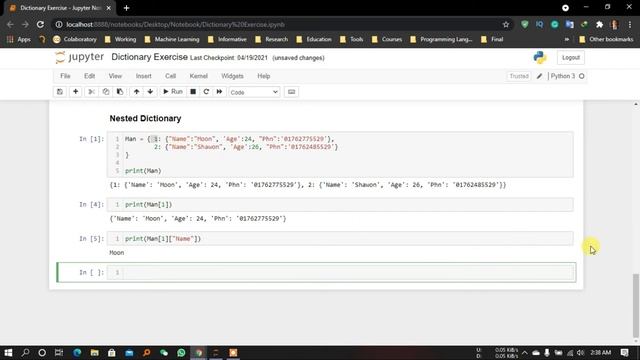Viewport: 640px width, 360px height.
Task: Open the Help menu
Action: click(x=264, y=76)
